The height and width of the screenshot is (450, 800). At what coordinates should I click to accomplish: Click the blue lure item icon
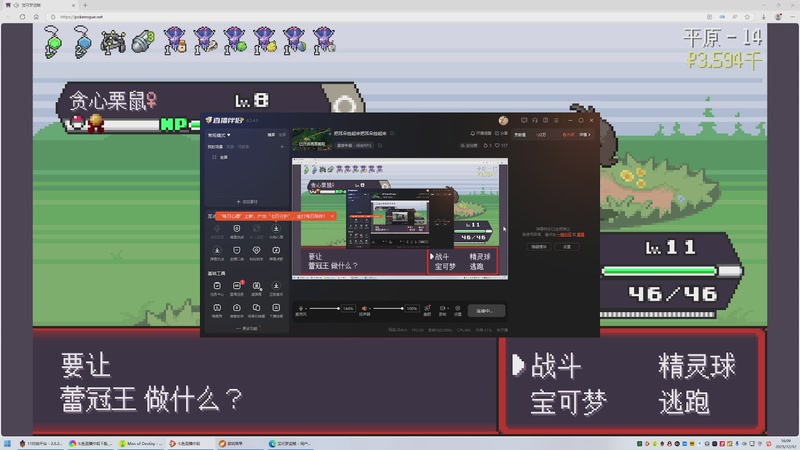coord(82,41)
